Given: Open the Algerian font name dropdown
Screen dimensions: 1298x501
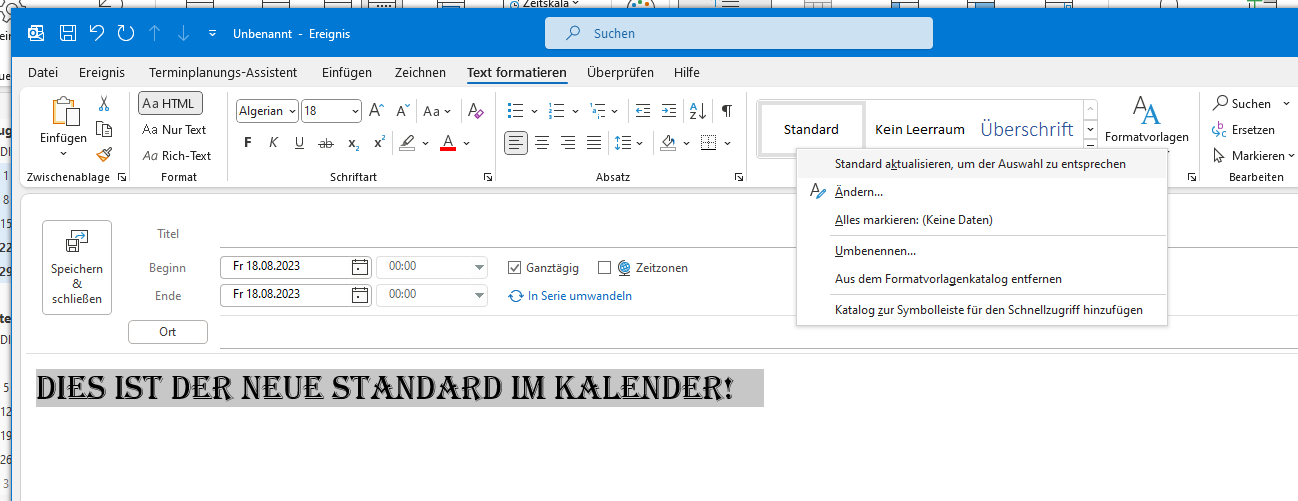Looking at the screenshot, I should pos(292,111).
